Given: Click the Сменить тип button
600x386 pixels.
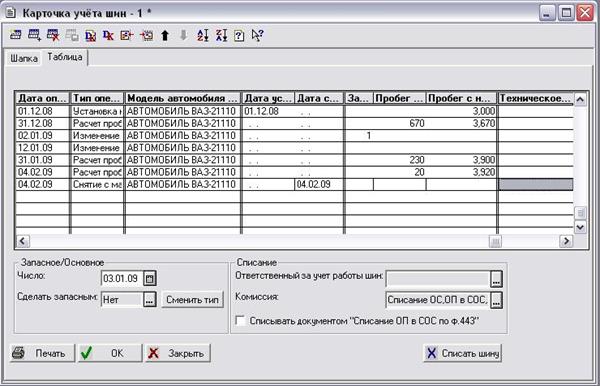Looking at the screenshot, I should pos(192,300).
